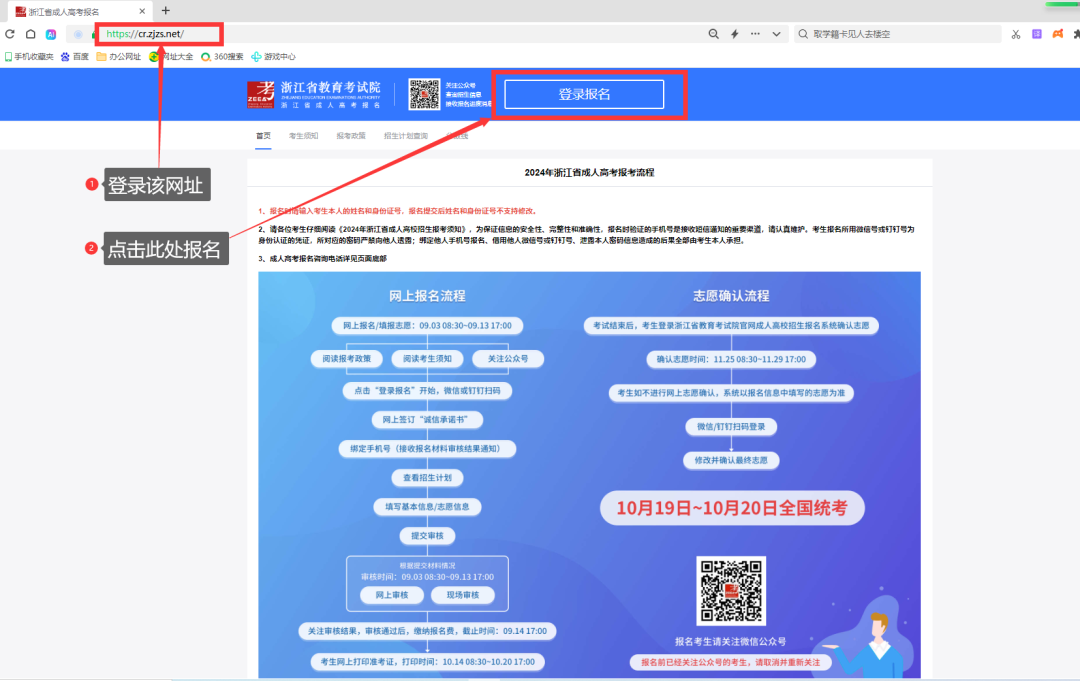Click the home page icon
This screenshot has width=1080, height=681.
coord(30,34)
